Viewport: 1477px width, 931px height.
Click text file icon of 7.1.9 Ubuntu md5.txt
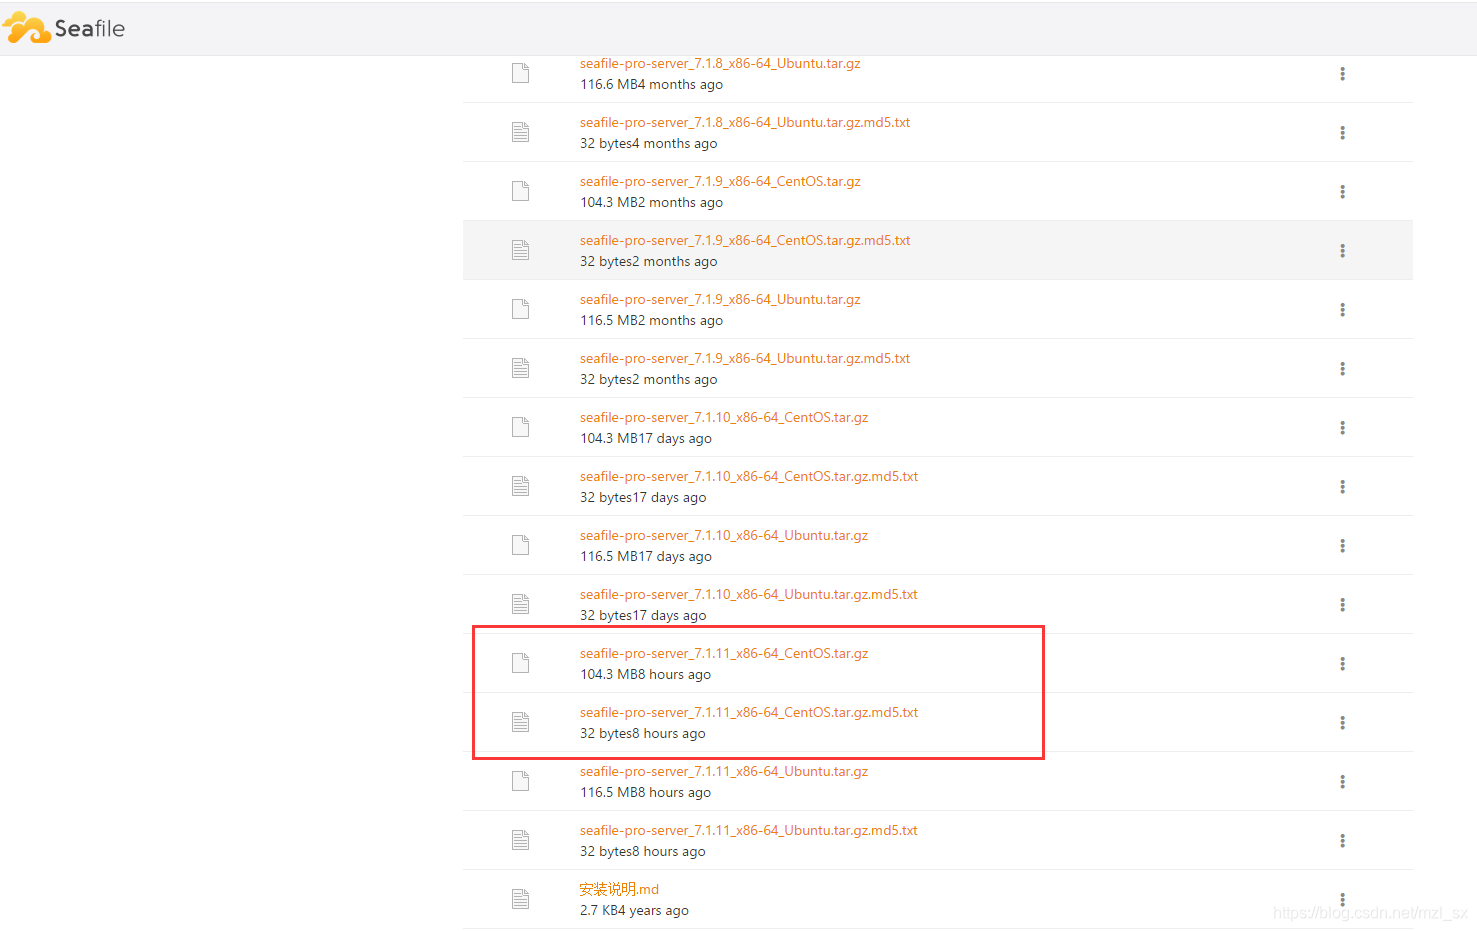[520, 368]
